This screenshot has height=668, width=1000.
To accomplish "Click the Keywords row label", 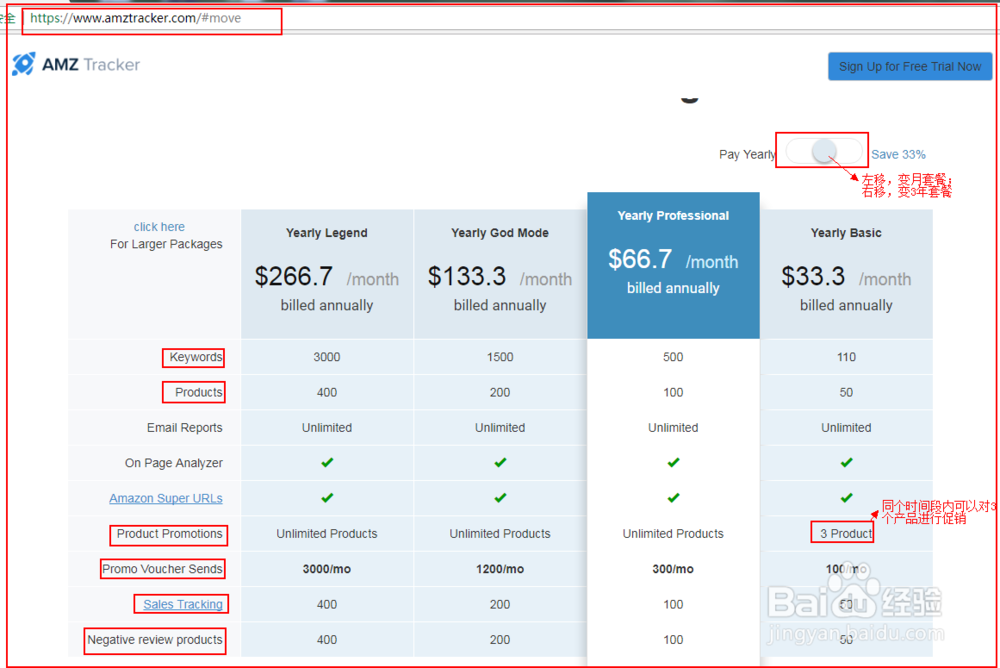I will pyautogui.click(x=195, y=357).
